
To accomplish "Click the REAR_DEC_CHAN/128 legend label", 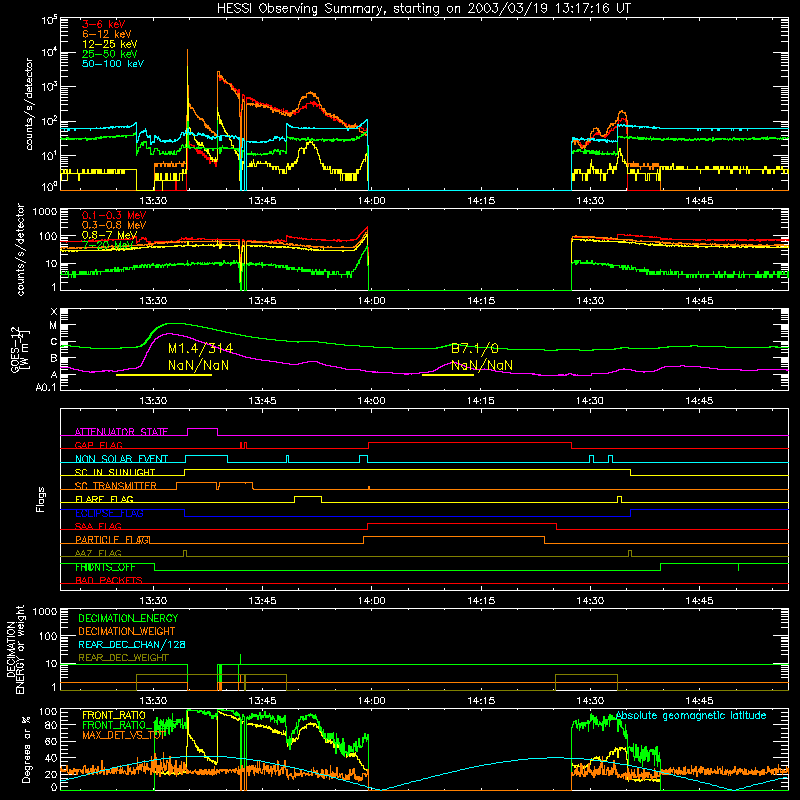I will point(132,644).
